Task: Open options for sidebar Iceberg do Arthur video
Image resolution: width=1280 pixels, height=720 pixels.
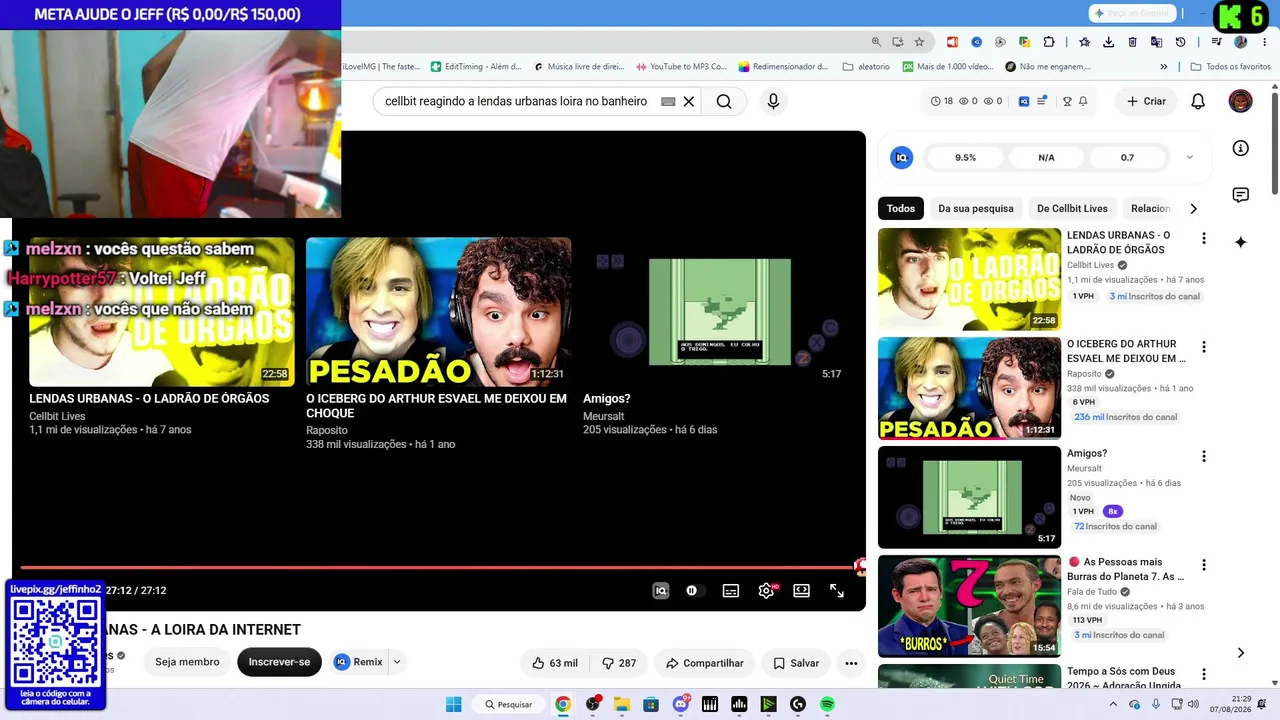Action: point(1204,348)
